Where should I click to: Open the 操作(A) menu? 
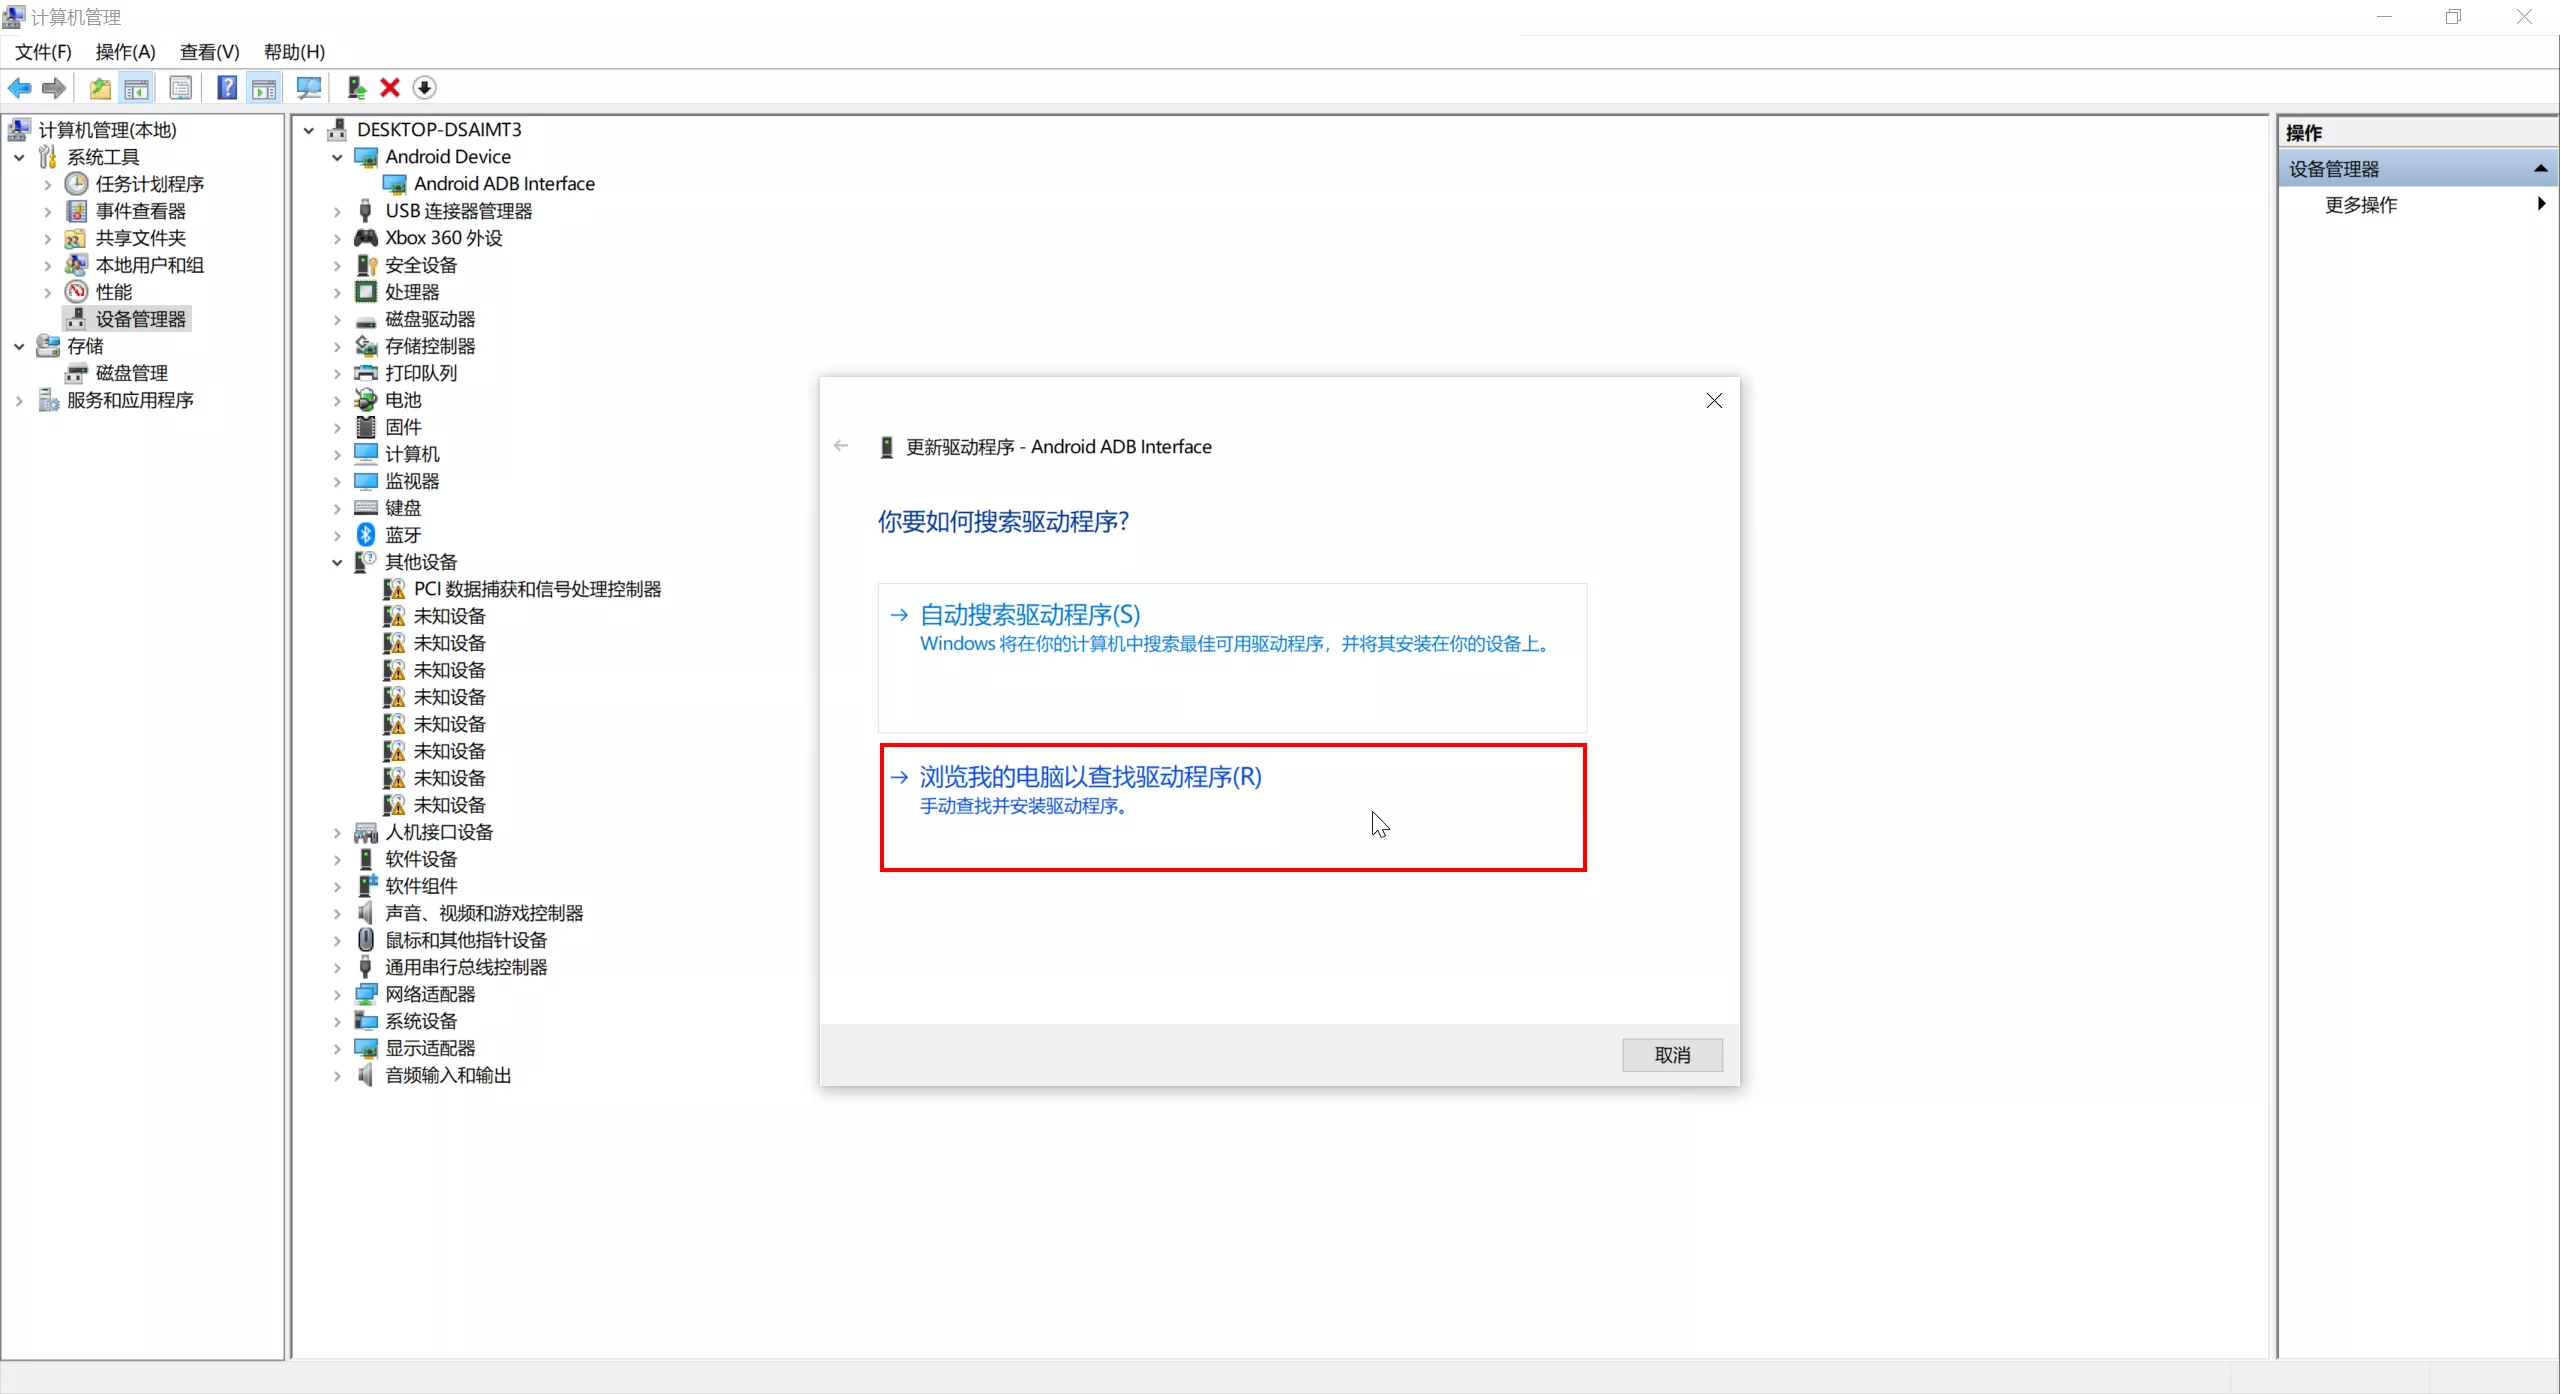(x=125, y=52)
